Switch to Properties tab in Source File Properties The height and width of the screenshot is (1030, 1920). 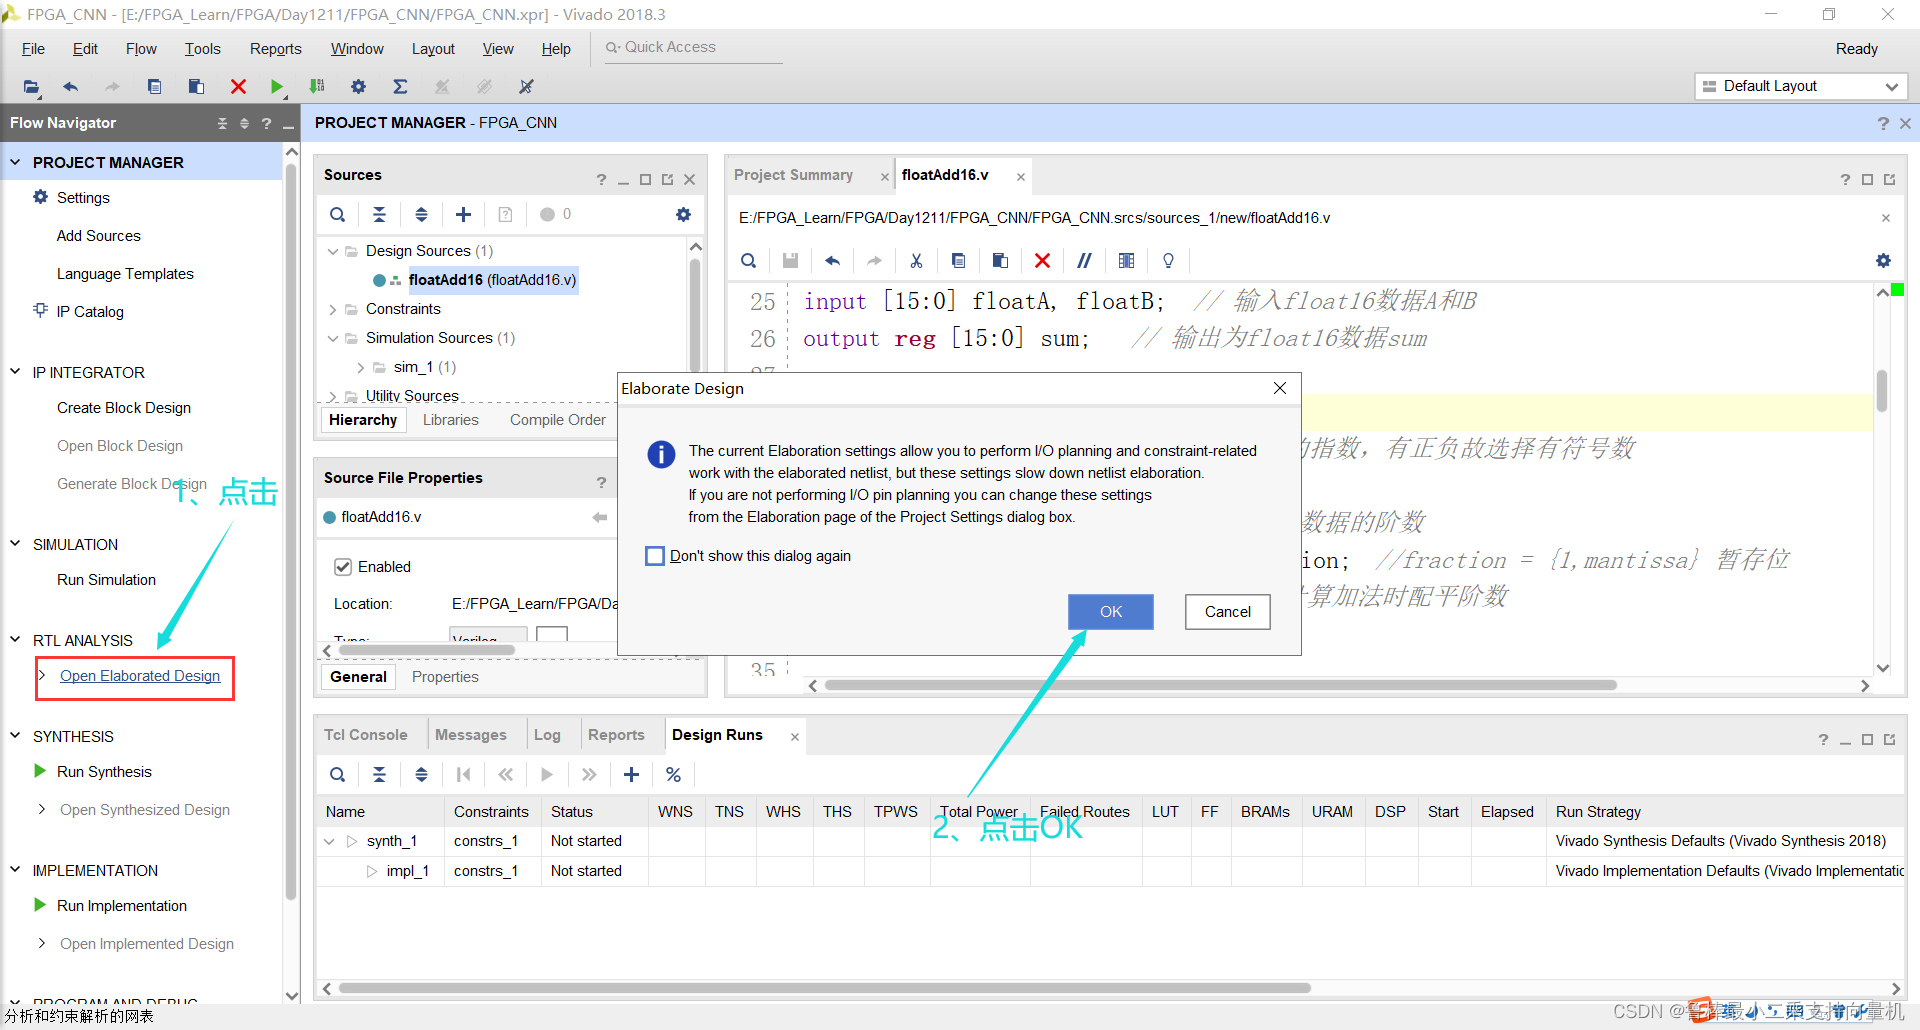point(445,677)
